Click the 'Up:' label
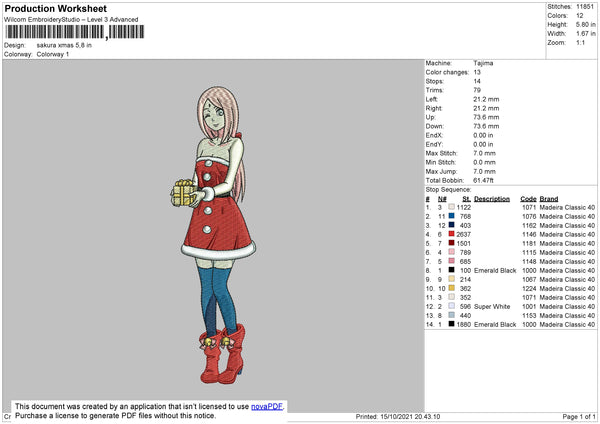This screenshot has width=600, height=424. point(430,117)
